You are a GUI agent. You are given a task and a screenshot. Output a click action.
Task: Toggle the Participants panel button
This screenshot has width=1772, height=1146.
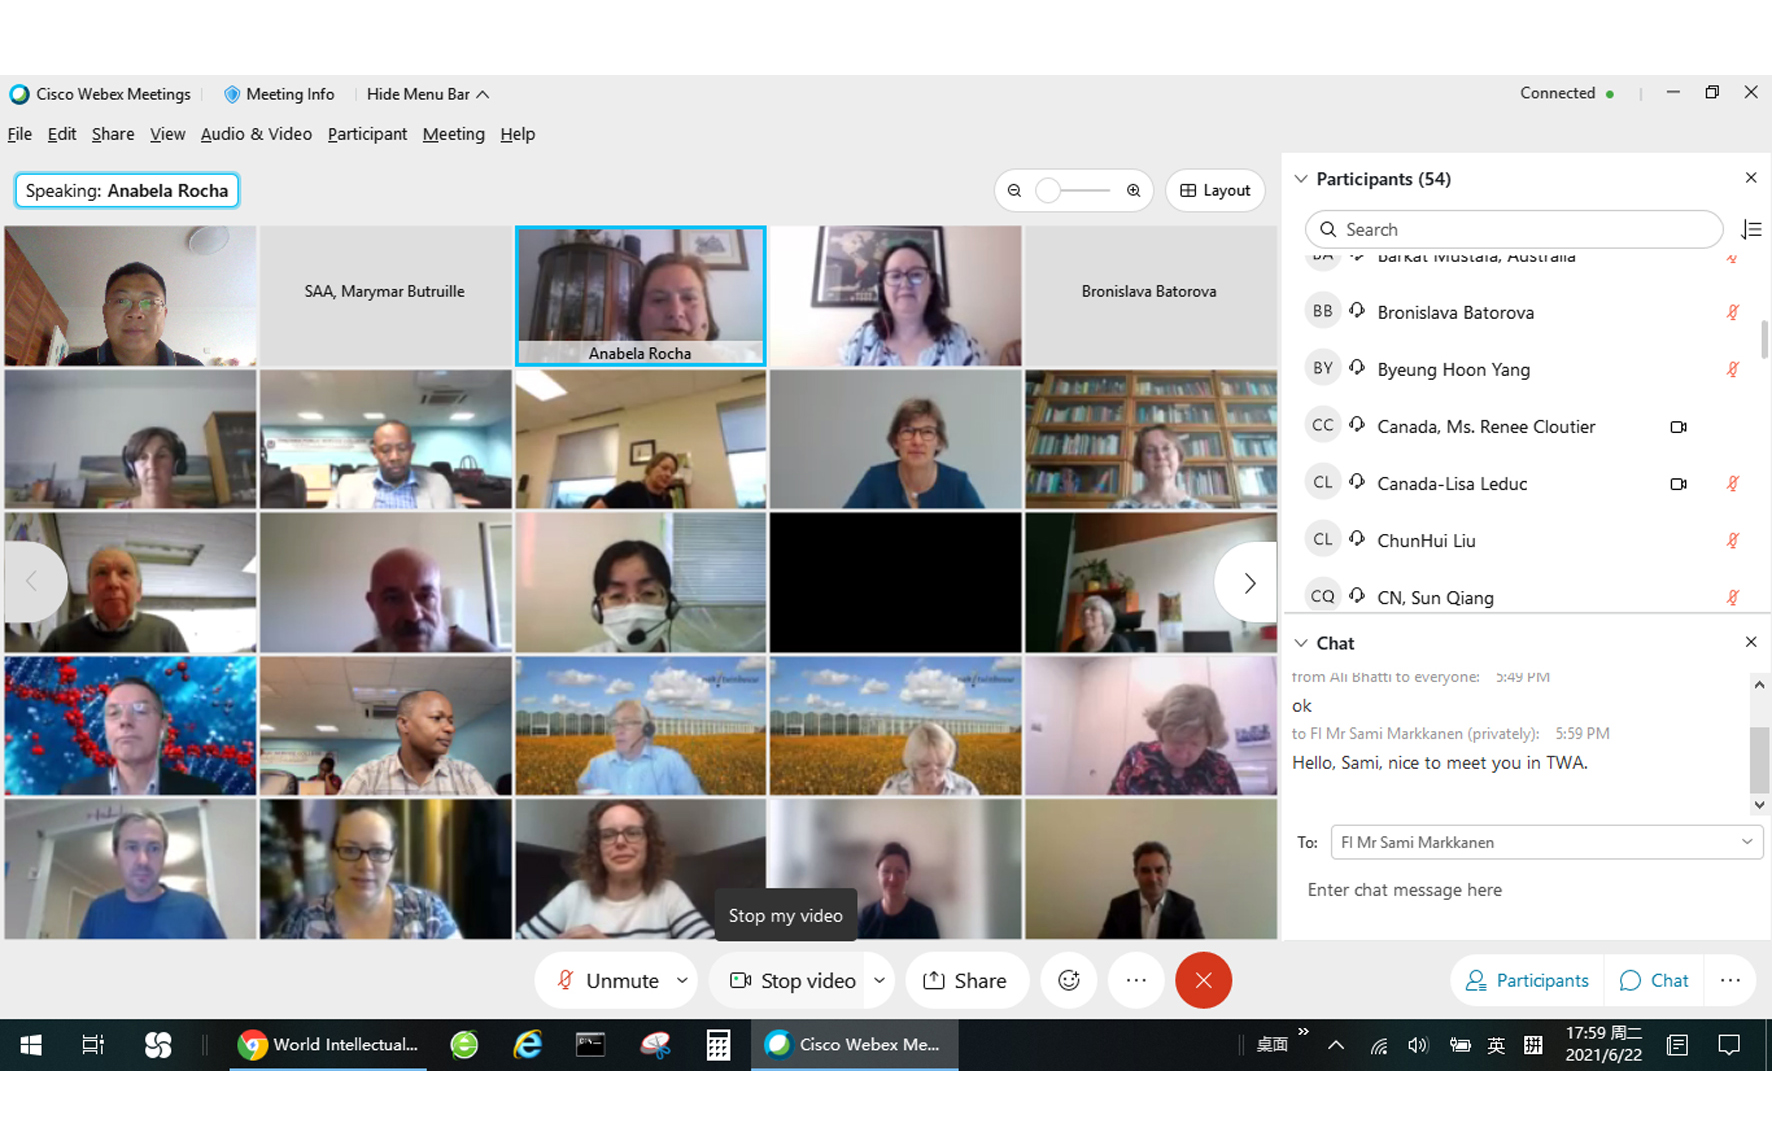[x=1526, y=980]
